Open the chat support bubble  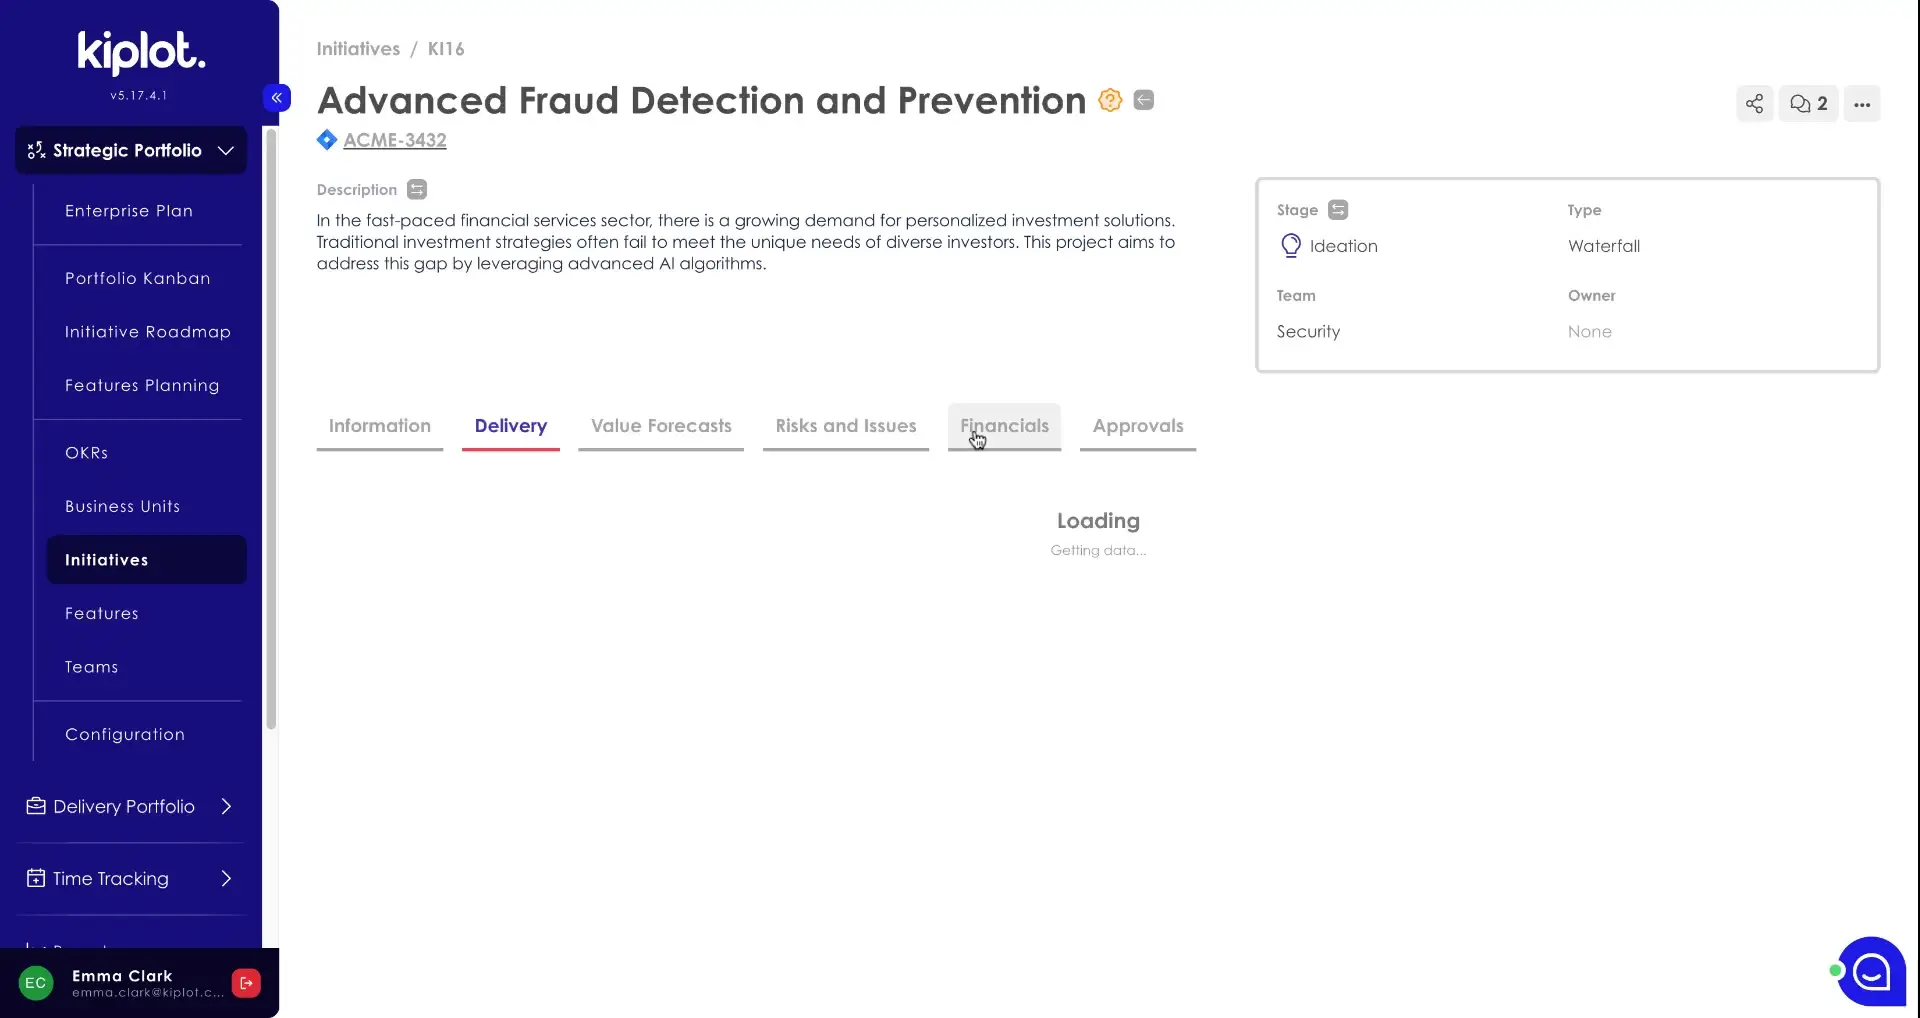pyautogui.click(x=1871, y=971)
